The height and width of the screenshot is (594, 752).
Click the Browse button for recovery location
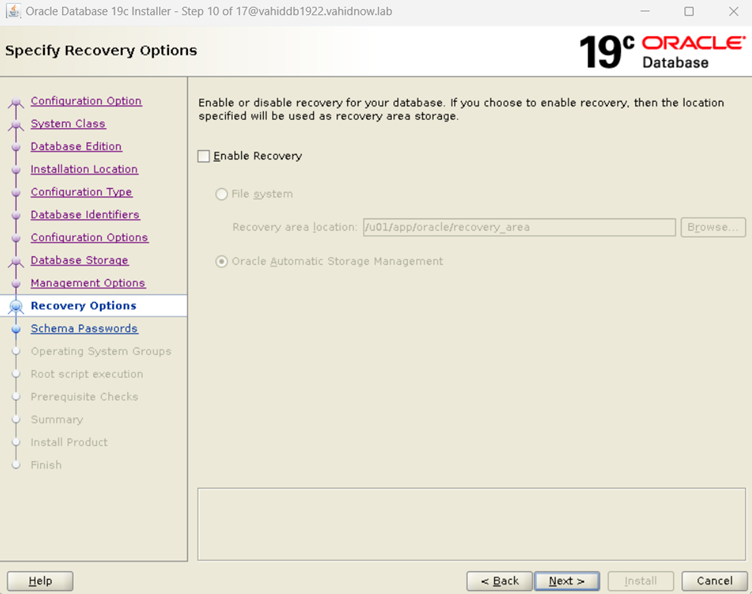click(713, 228)
